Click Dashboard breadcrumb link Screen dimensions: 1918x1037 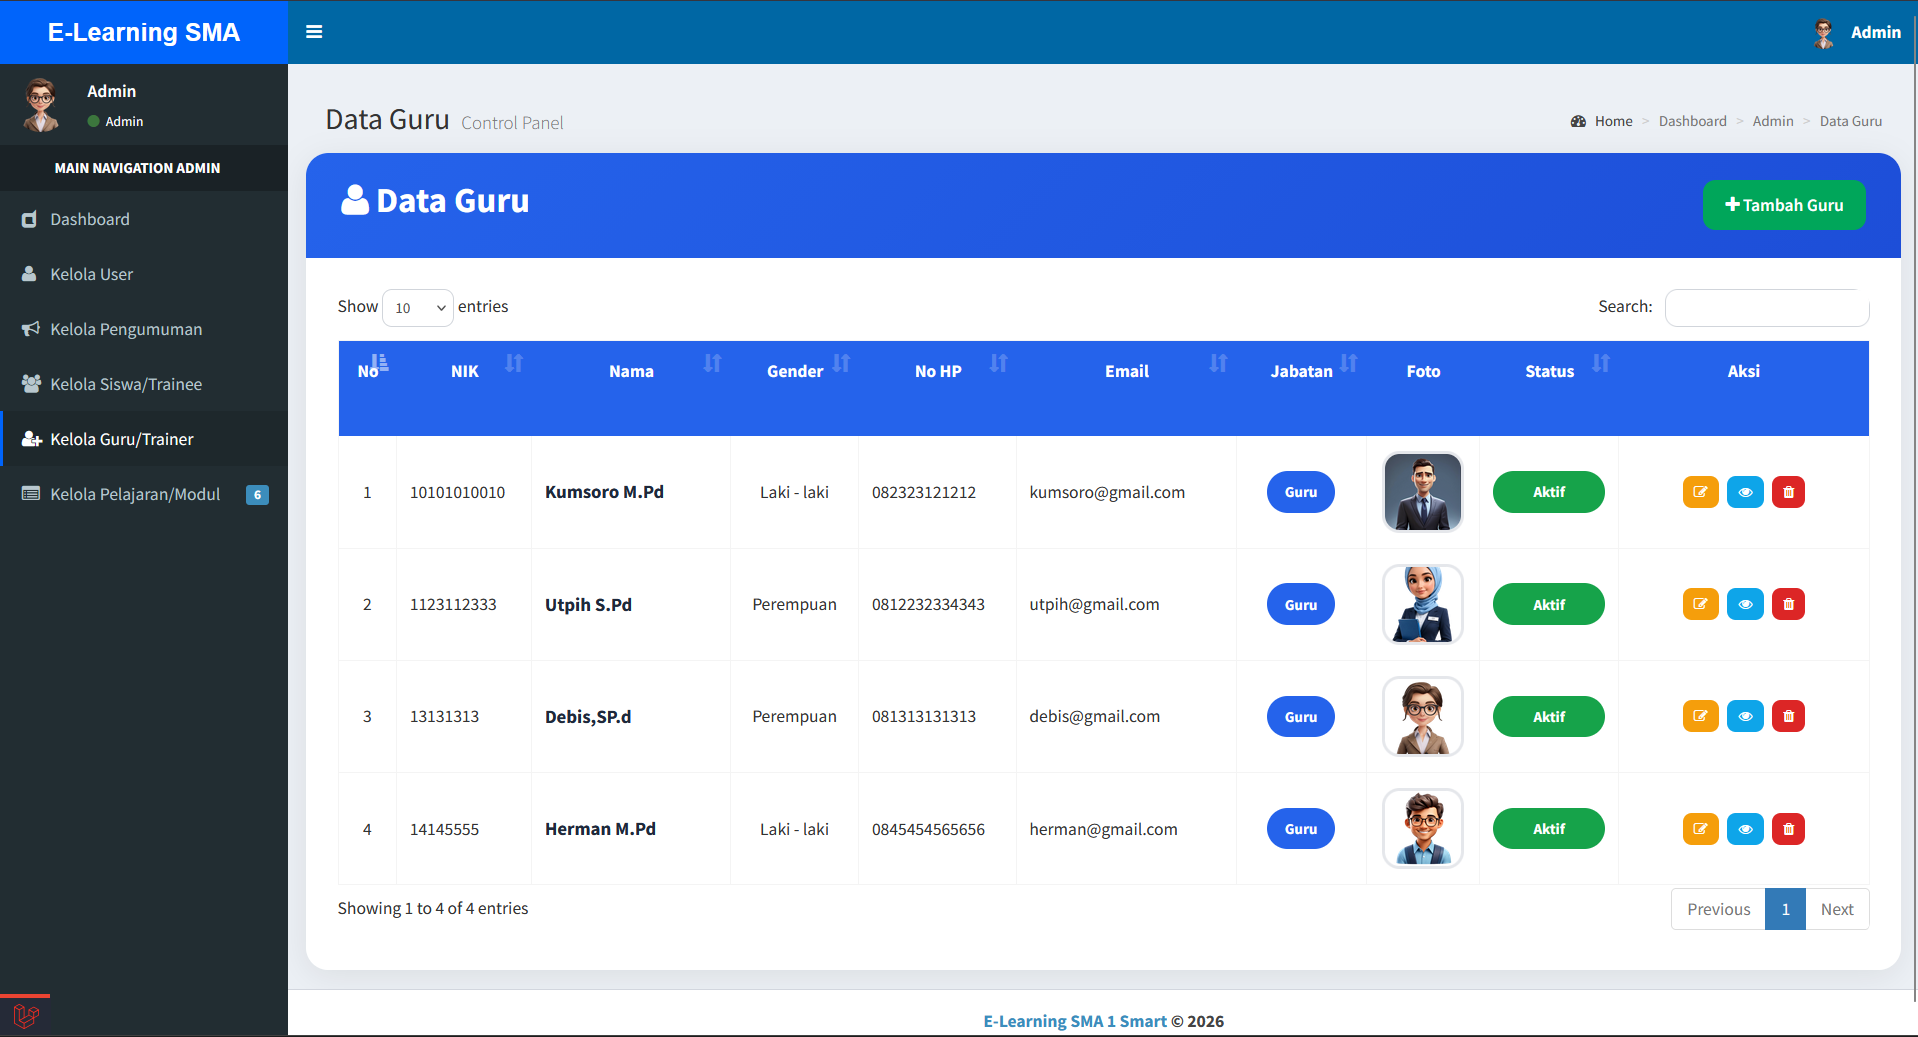point(1692,121)
